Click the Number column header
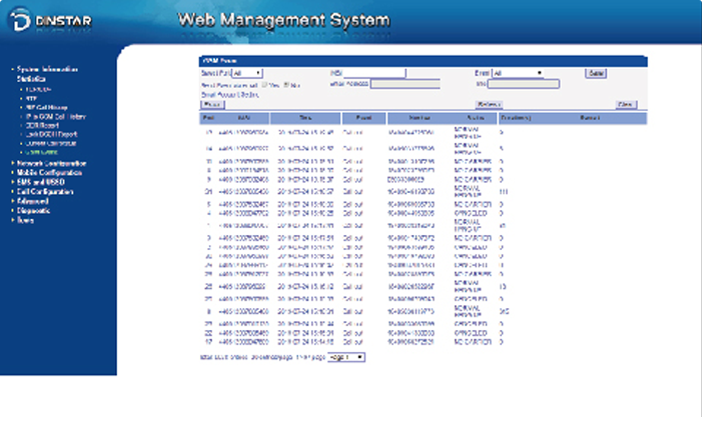This screenshot has width=702, height=429. [x=419, y=118]
